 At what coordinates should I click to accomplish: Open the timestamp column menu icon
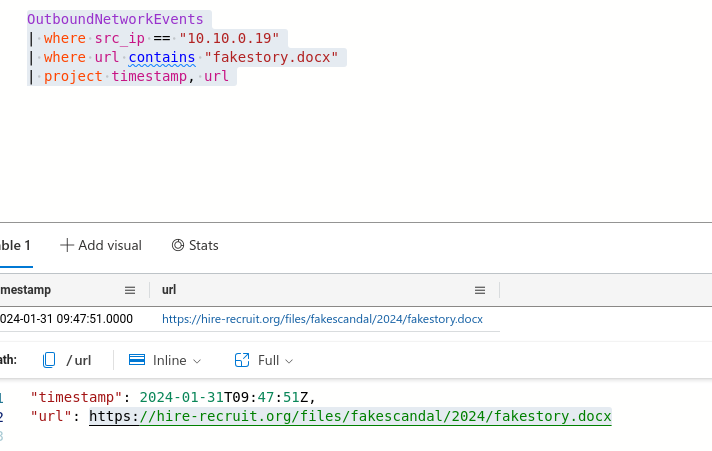129,290
